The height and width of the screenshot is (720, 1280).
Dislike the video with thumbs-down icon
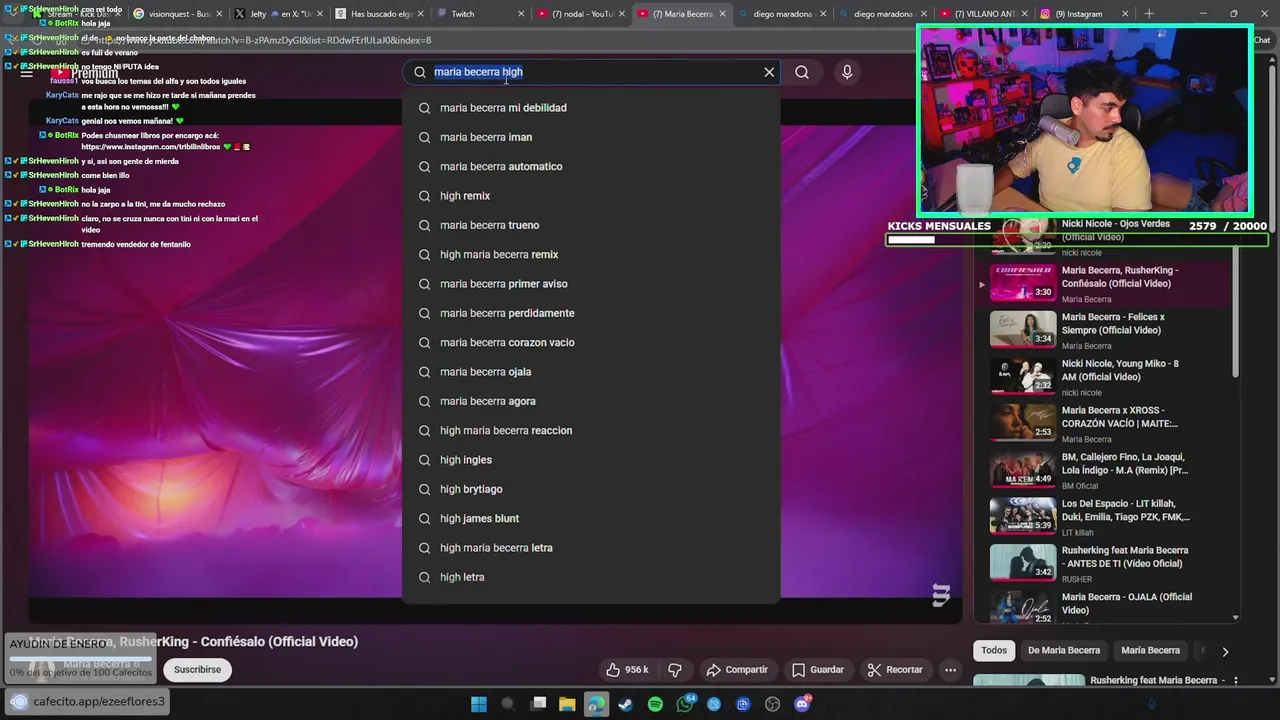pos(675,669)
